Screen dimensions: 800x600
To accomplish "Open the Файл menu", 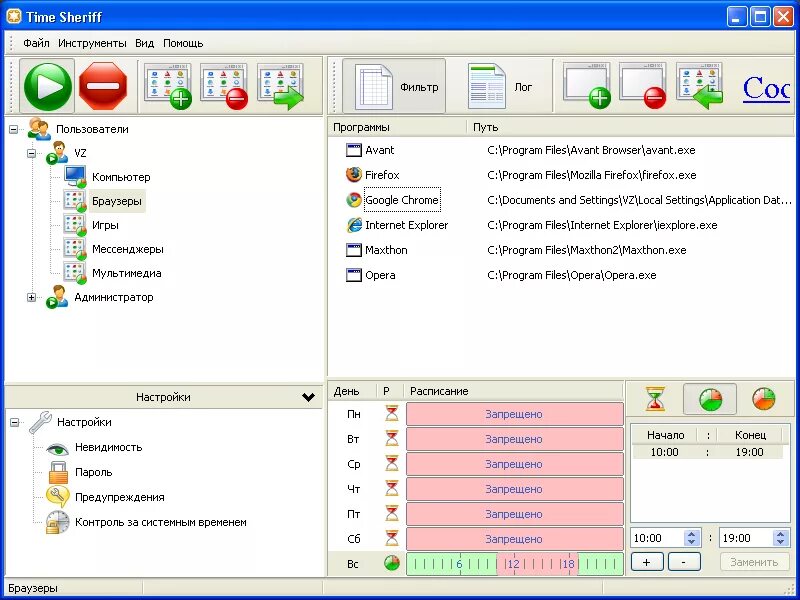I will 36,43.
